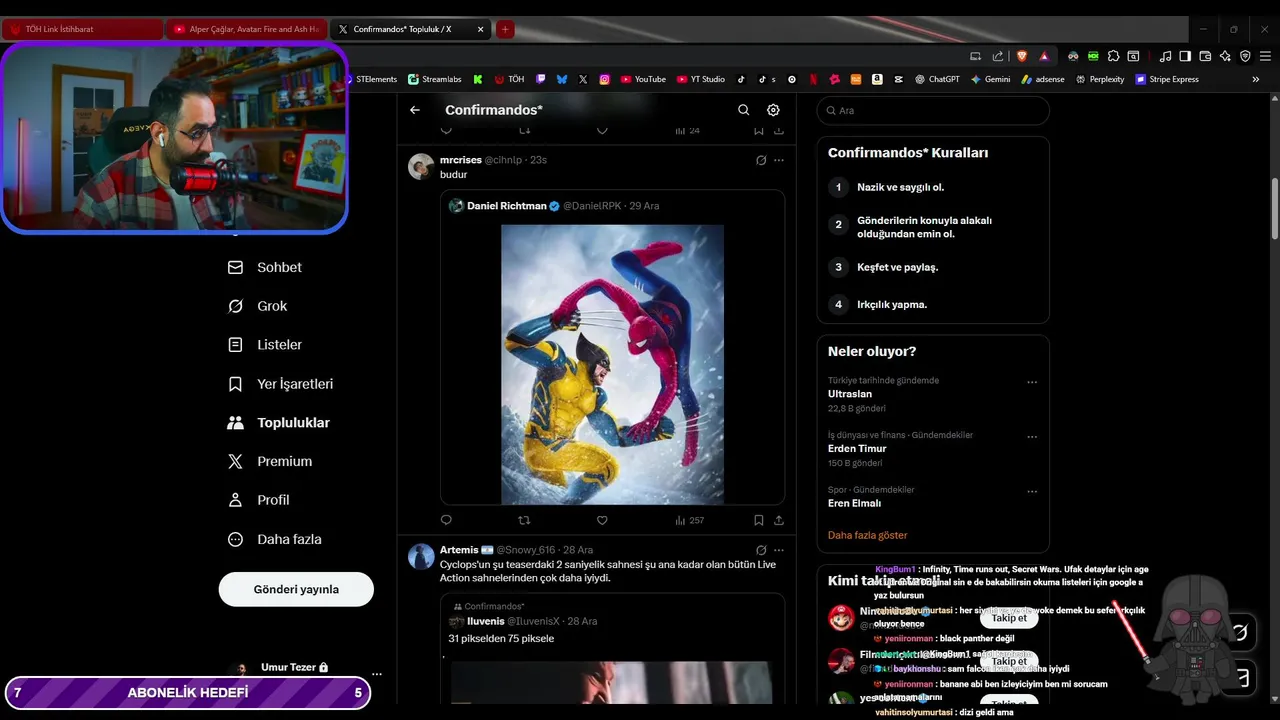Switch to Alper Çağlar Avatar YouTube tab
1280x720 pixels.
click(x=247, y=29)
